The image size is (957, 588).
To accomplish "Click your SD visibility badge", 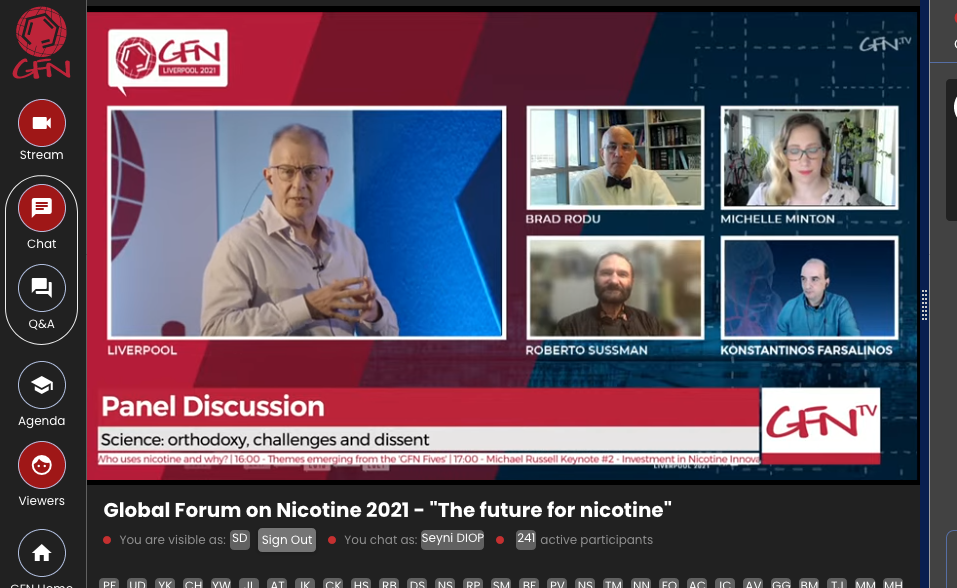I will [239, 538].
